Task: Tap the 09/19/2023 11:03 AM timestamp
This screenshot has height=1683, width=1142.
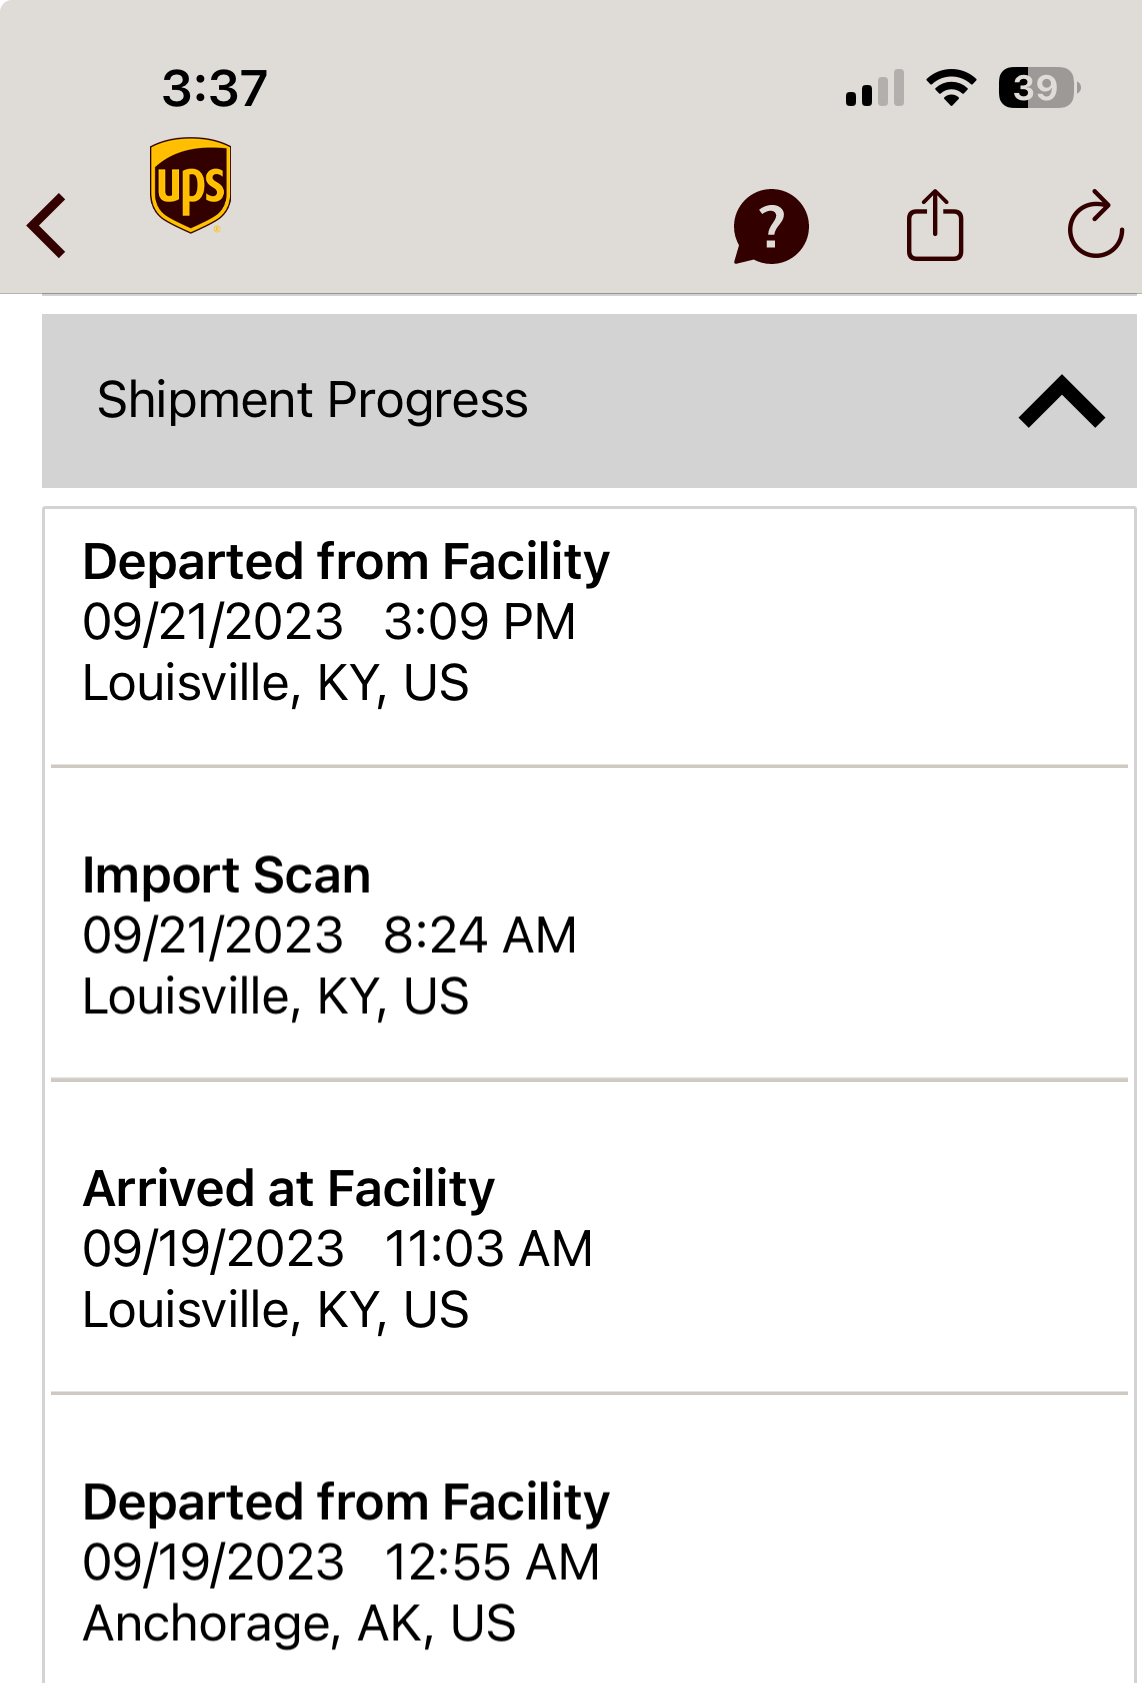Action: (x=337, y=1249)
